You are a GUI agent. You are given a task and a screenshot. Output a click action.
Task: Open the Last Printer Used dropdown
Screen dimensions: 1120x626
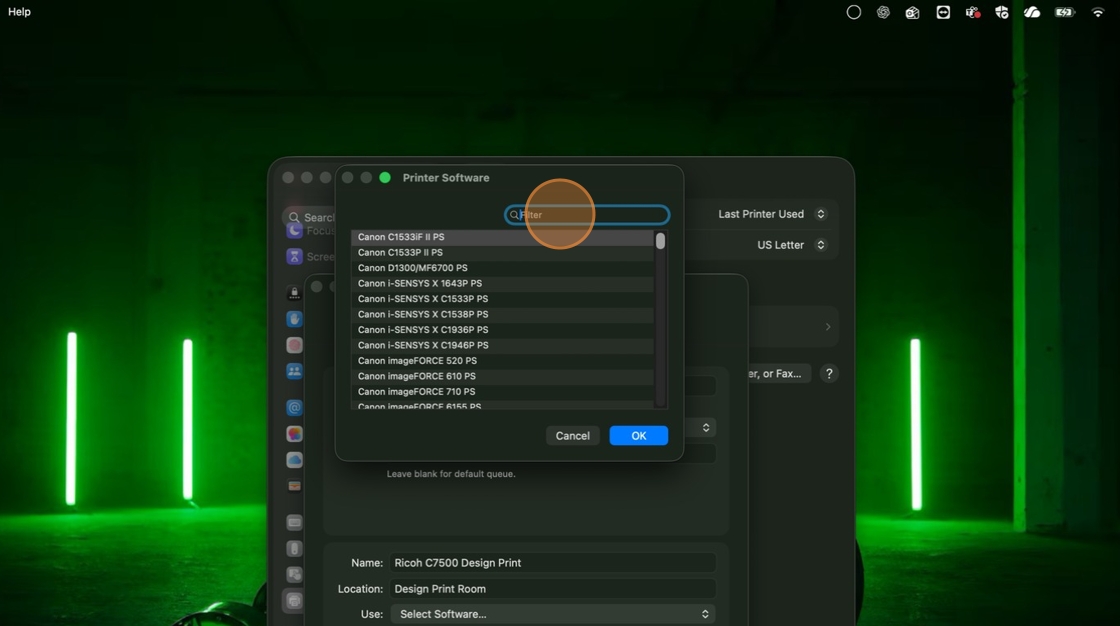click(x=771, y=214)
